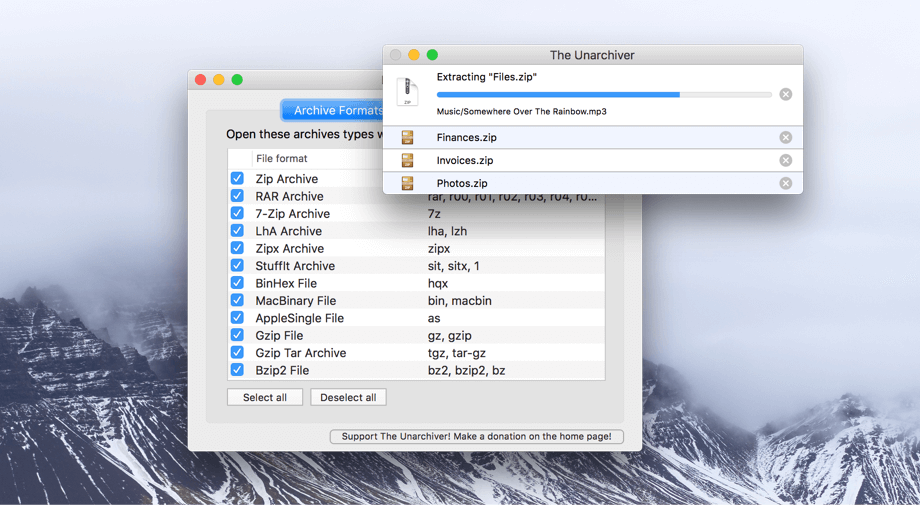Image resolution: width=920 pixels, height=506 pixels.
Task: Click the Photos.zip archive icon
Action: click(407, 183)
